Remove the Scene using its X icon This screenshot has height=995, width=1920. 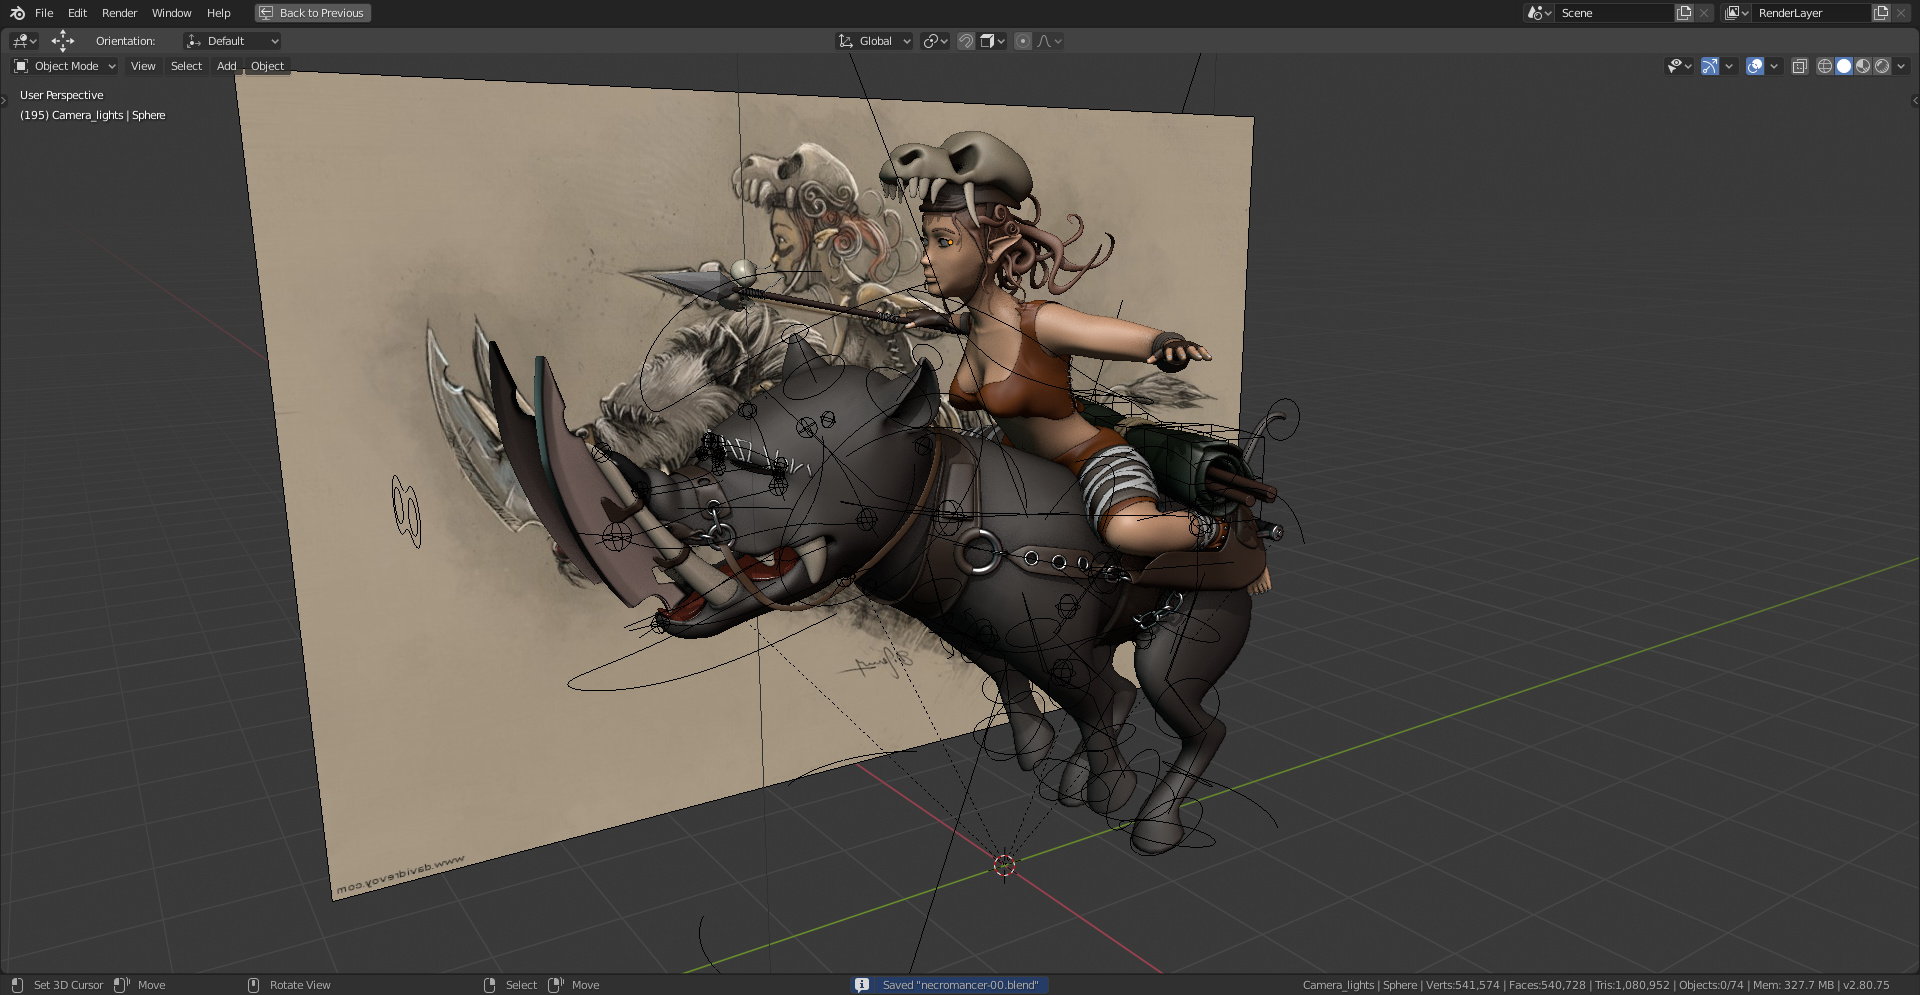(x=1704, y=13)
